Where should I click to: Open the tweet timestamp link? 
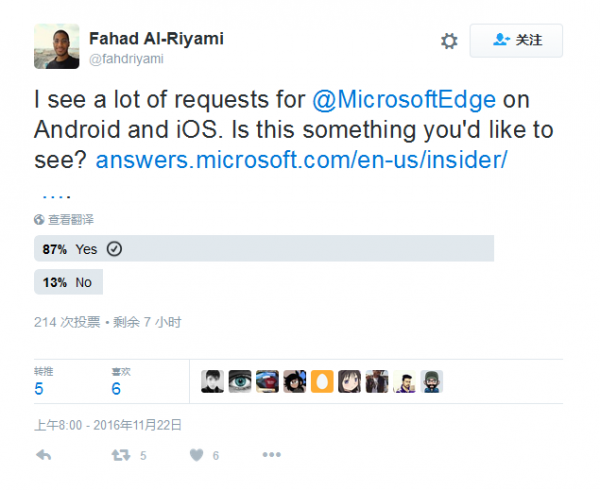pyautogui.click(x=108, y=425)
